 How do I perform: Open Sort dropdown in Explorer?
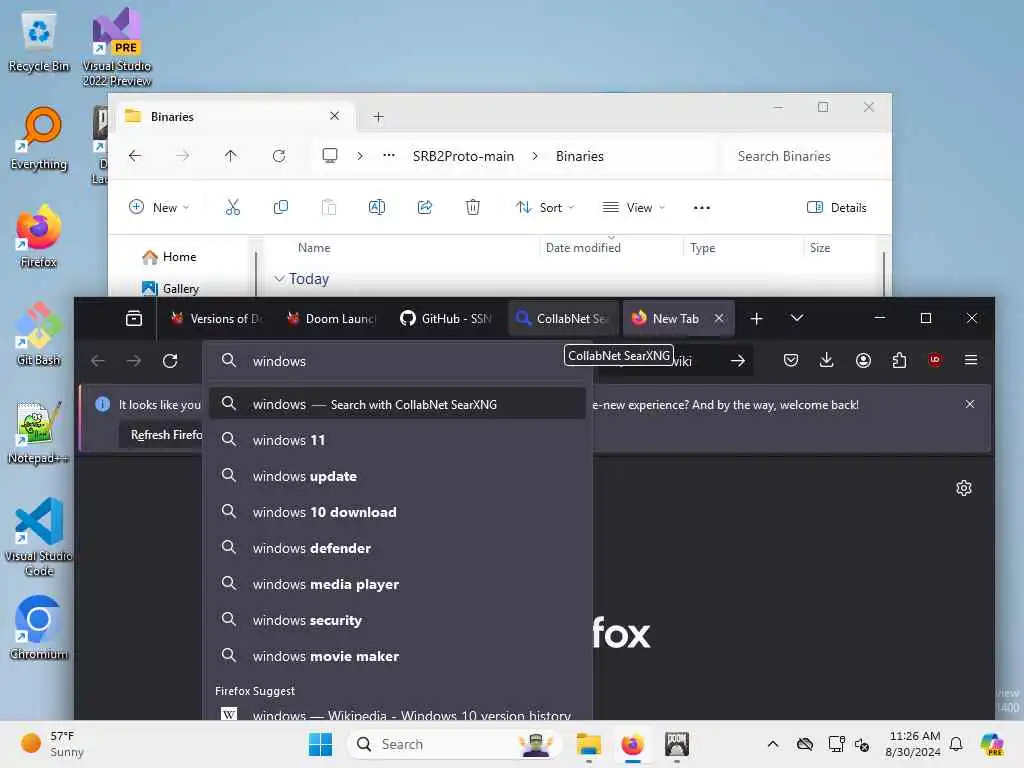click(x=545, y=208)
